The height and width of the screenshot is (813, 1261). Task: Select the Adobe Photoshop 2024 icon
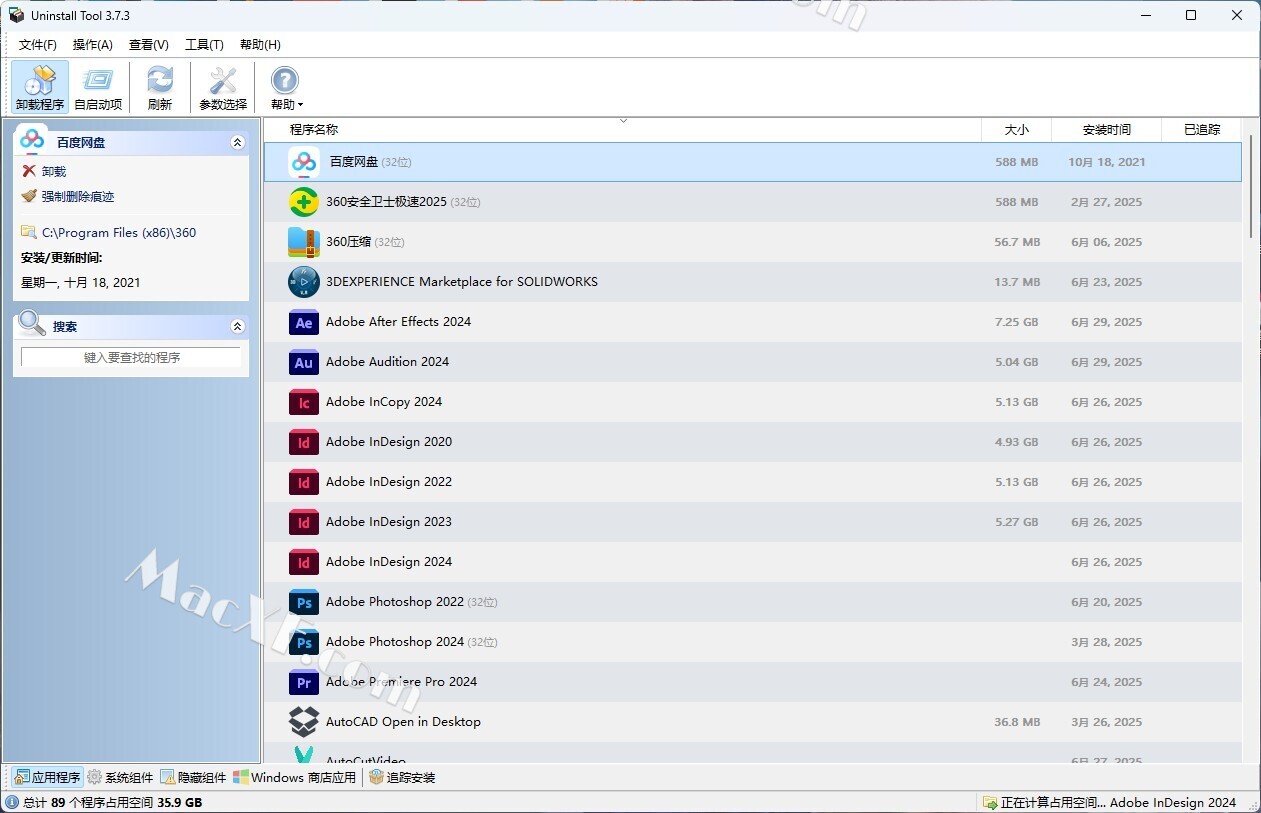pos(304,642)
